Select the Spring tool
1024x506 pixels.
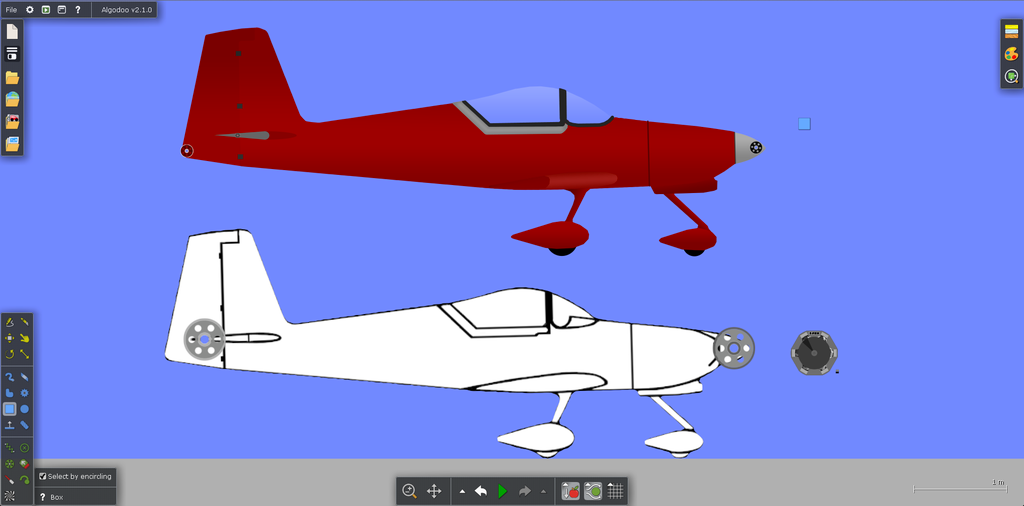coord(10,448)
